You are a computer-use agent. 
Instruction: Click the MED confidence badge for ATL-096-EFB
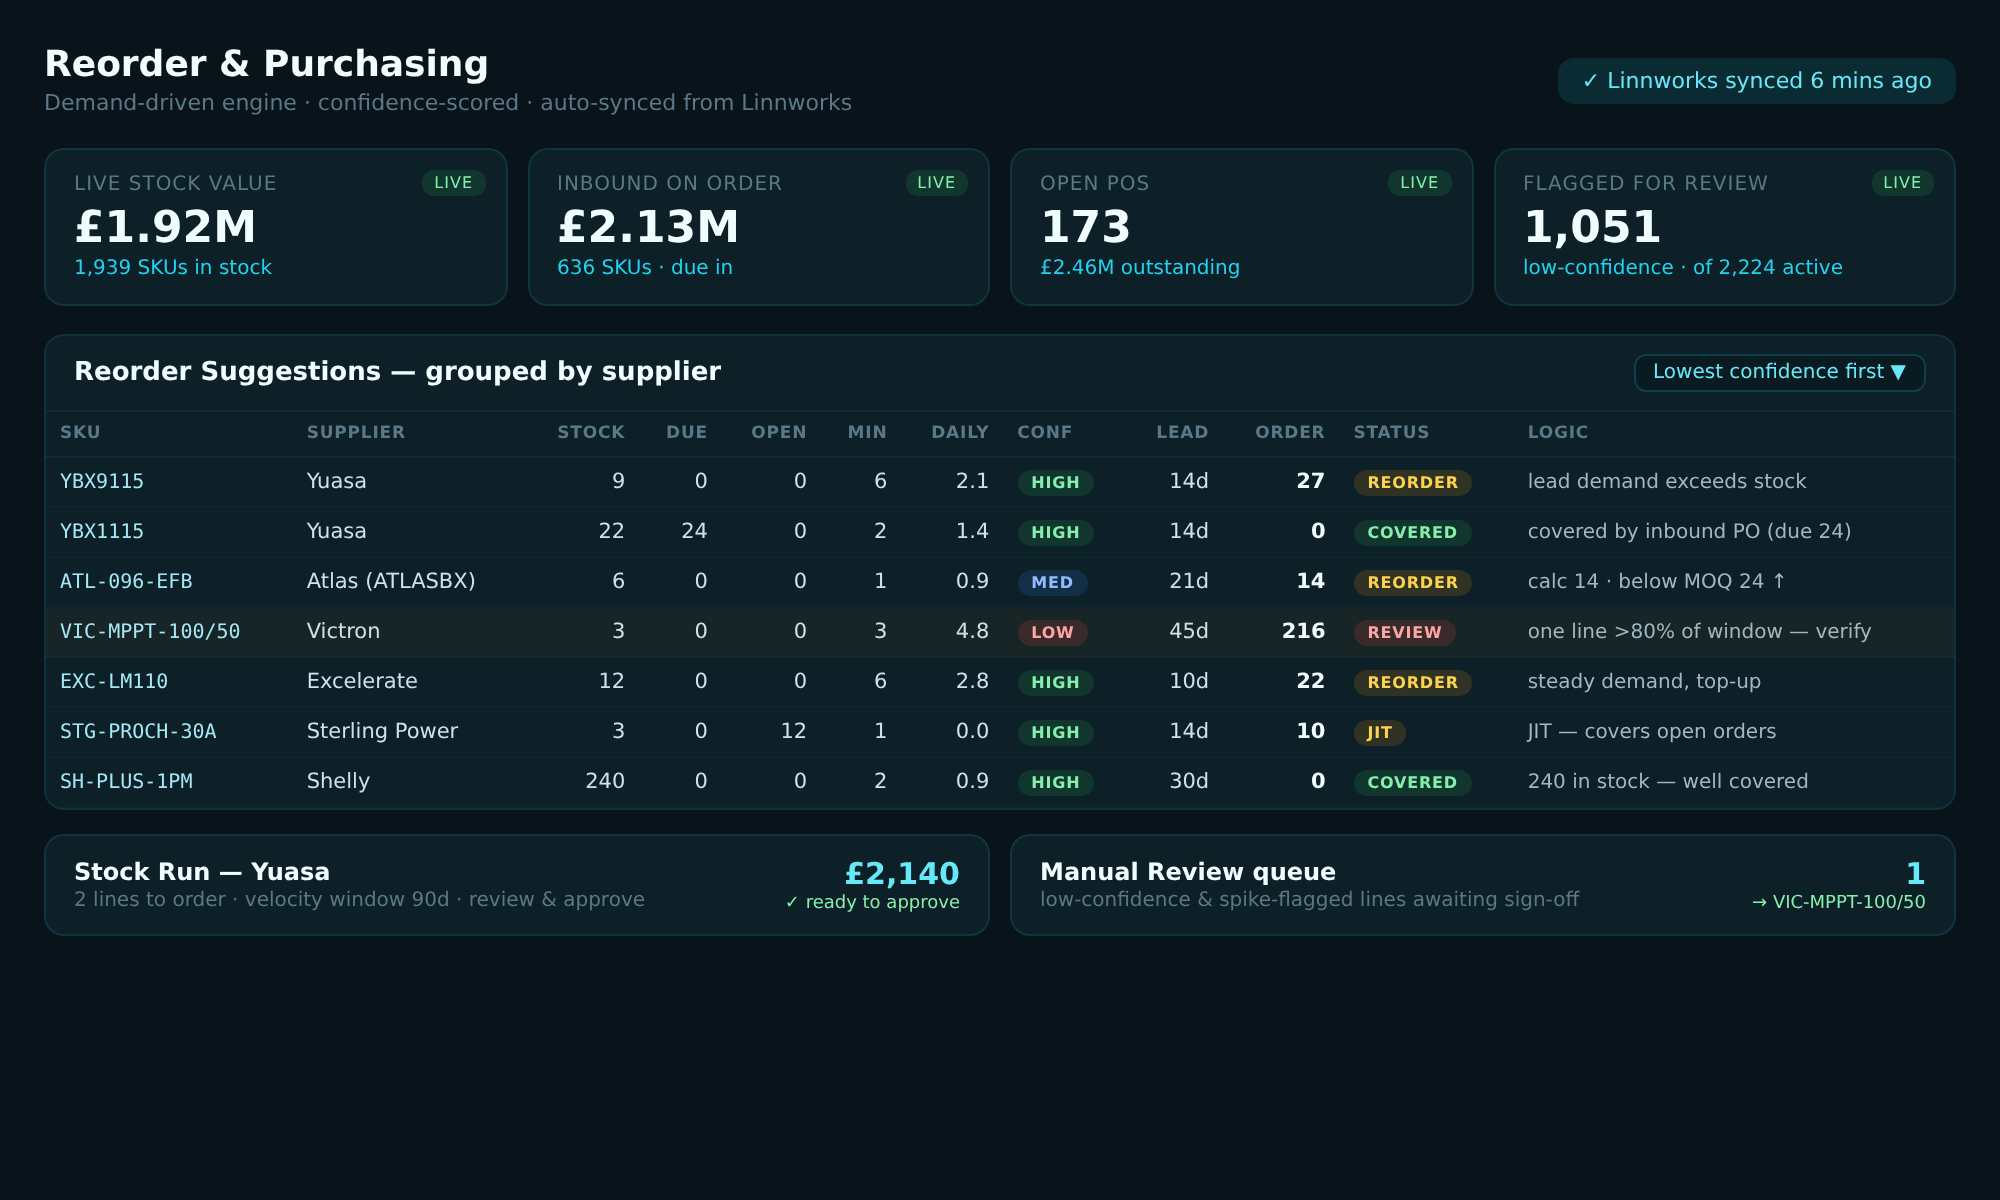(1052, 582)
